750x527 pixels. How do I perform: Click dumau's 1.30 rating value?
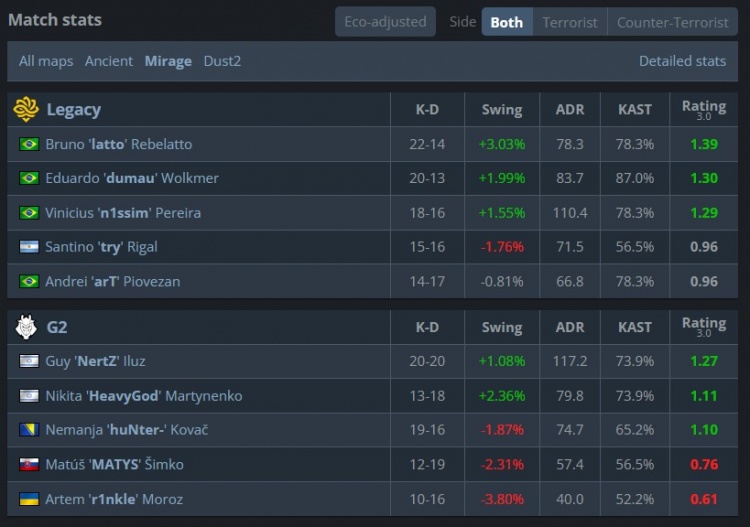[704, 178]
